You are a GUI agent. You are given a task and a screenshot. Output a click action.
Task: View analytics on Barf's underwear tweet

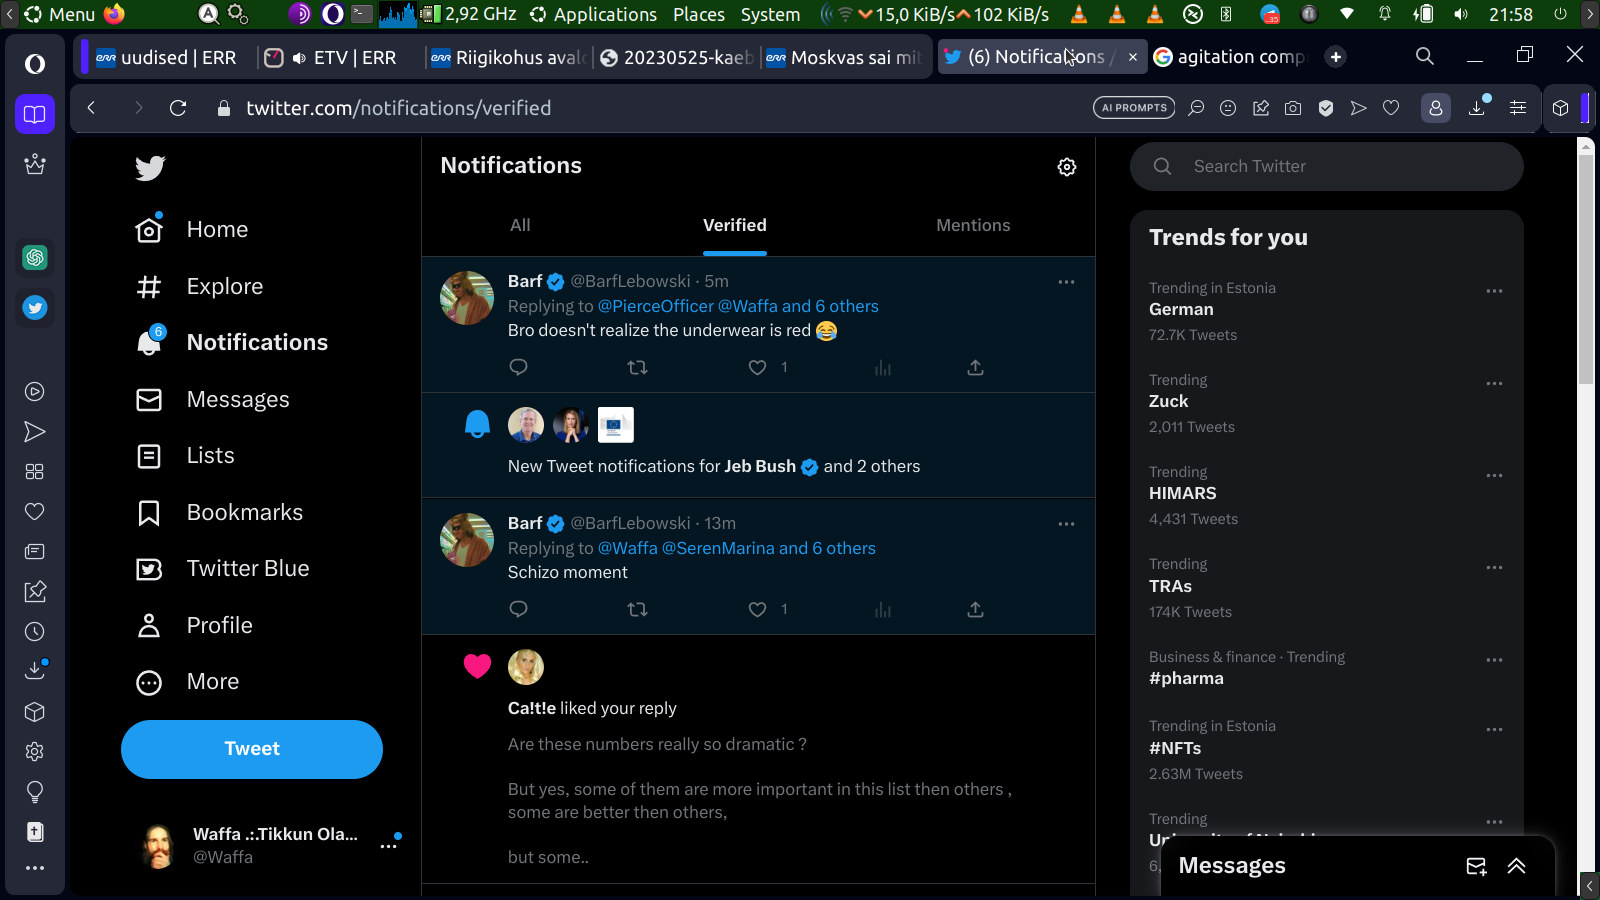[882, 367]
